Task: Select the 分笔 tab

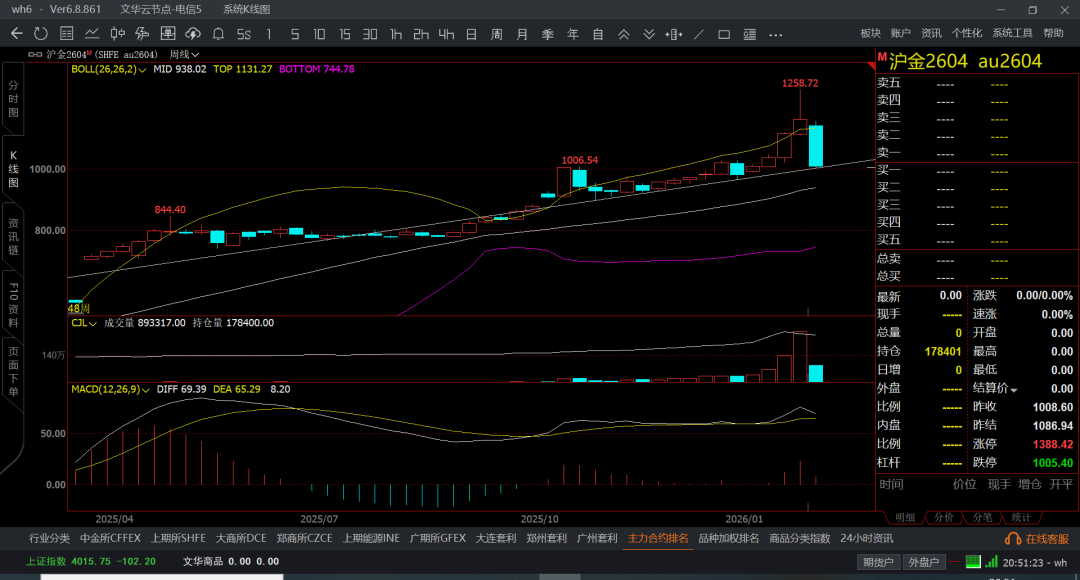Action: point(982,517)
